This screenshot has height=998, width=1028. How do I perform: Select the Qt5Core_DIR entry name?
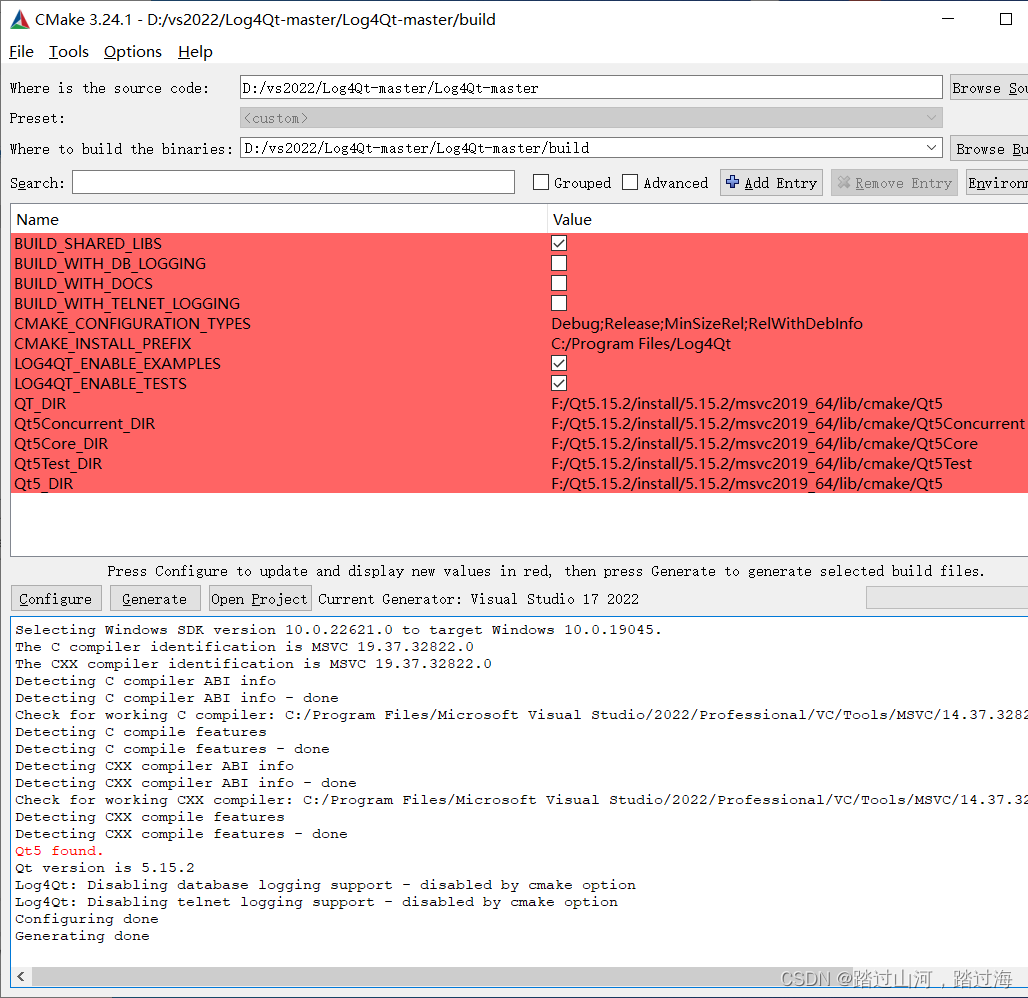click(x=61, y=443)
